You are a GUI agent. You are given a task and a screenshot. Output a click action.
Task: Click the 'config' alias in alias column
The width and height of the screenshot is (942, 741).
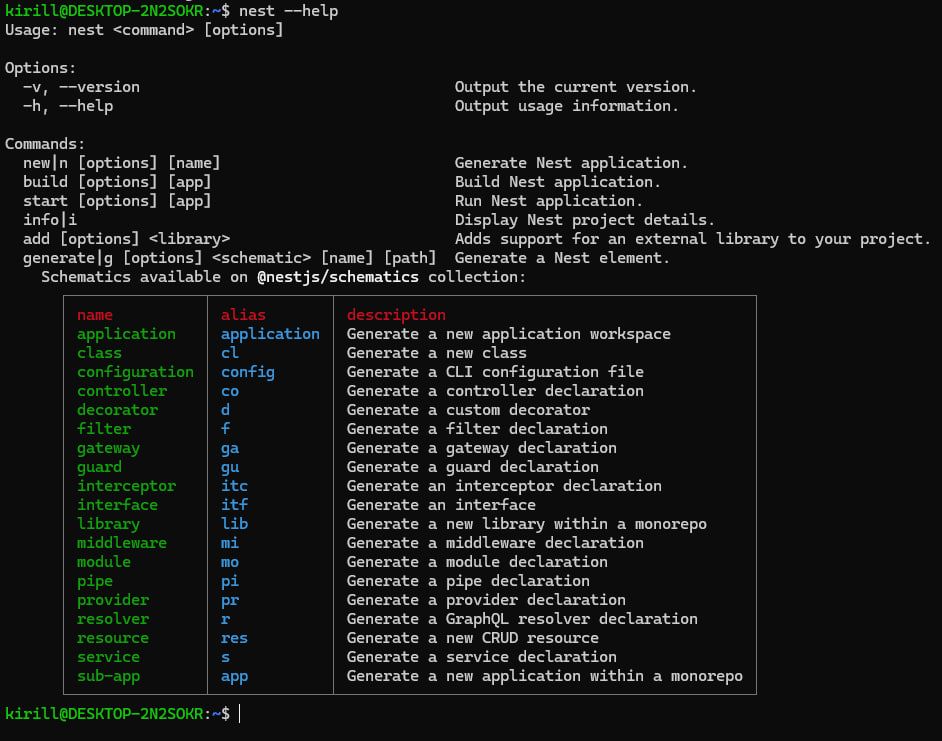[x=248, y=373]
